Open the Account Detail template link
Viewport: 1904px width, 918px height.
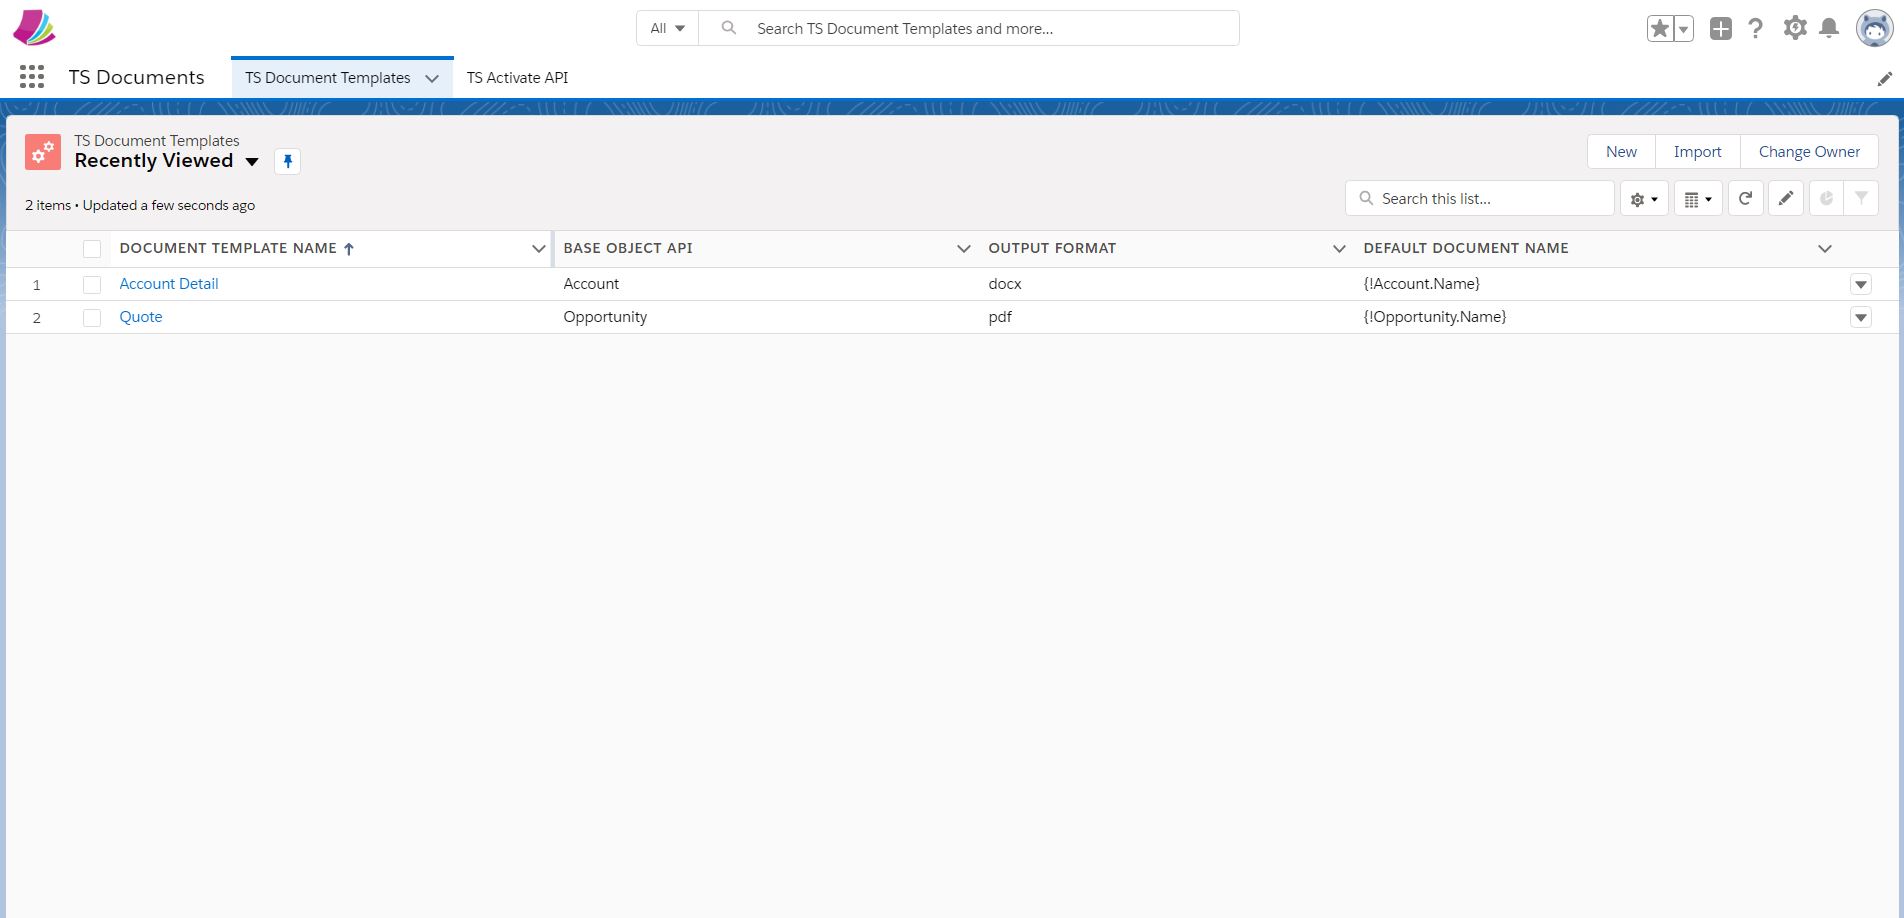point(168,284)
